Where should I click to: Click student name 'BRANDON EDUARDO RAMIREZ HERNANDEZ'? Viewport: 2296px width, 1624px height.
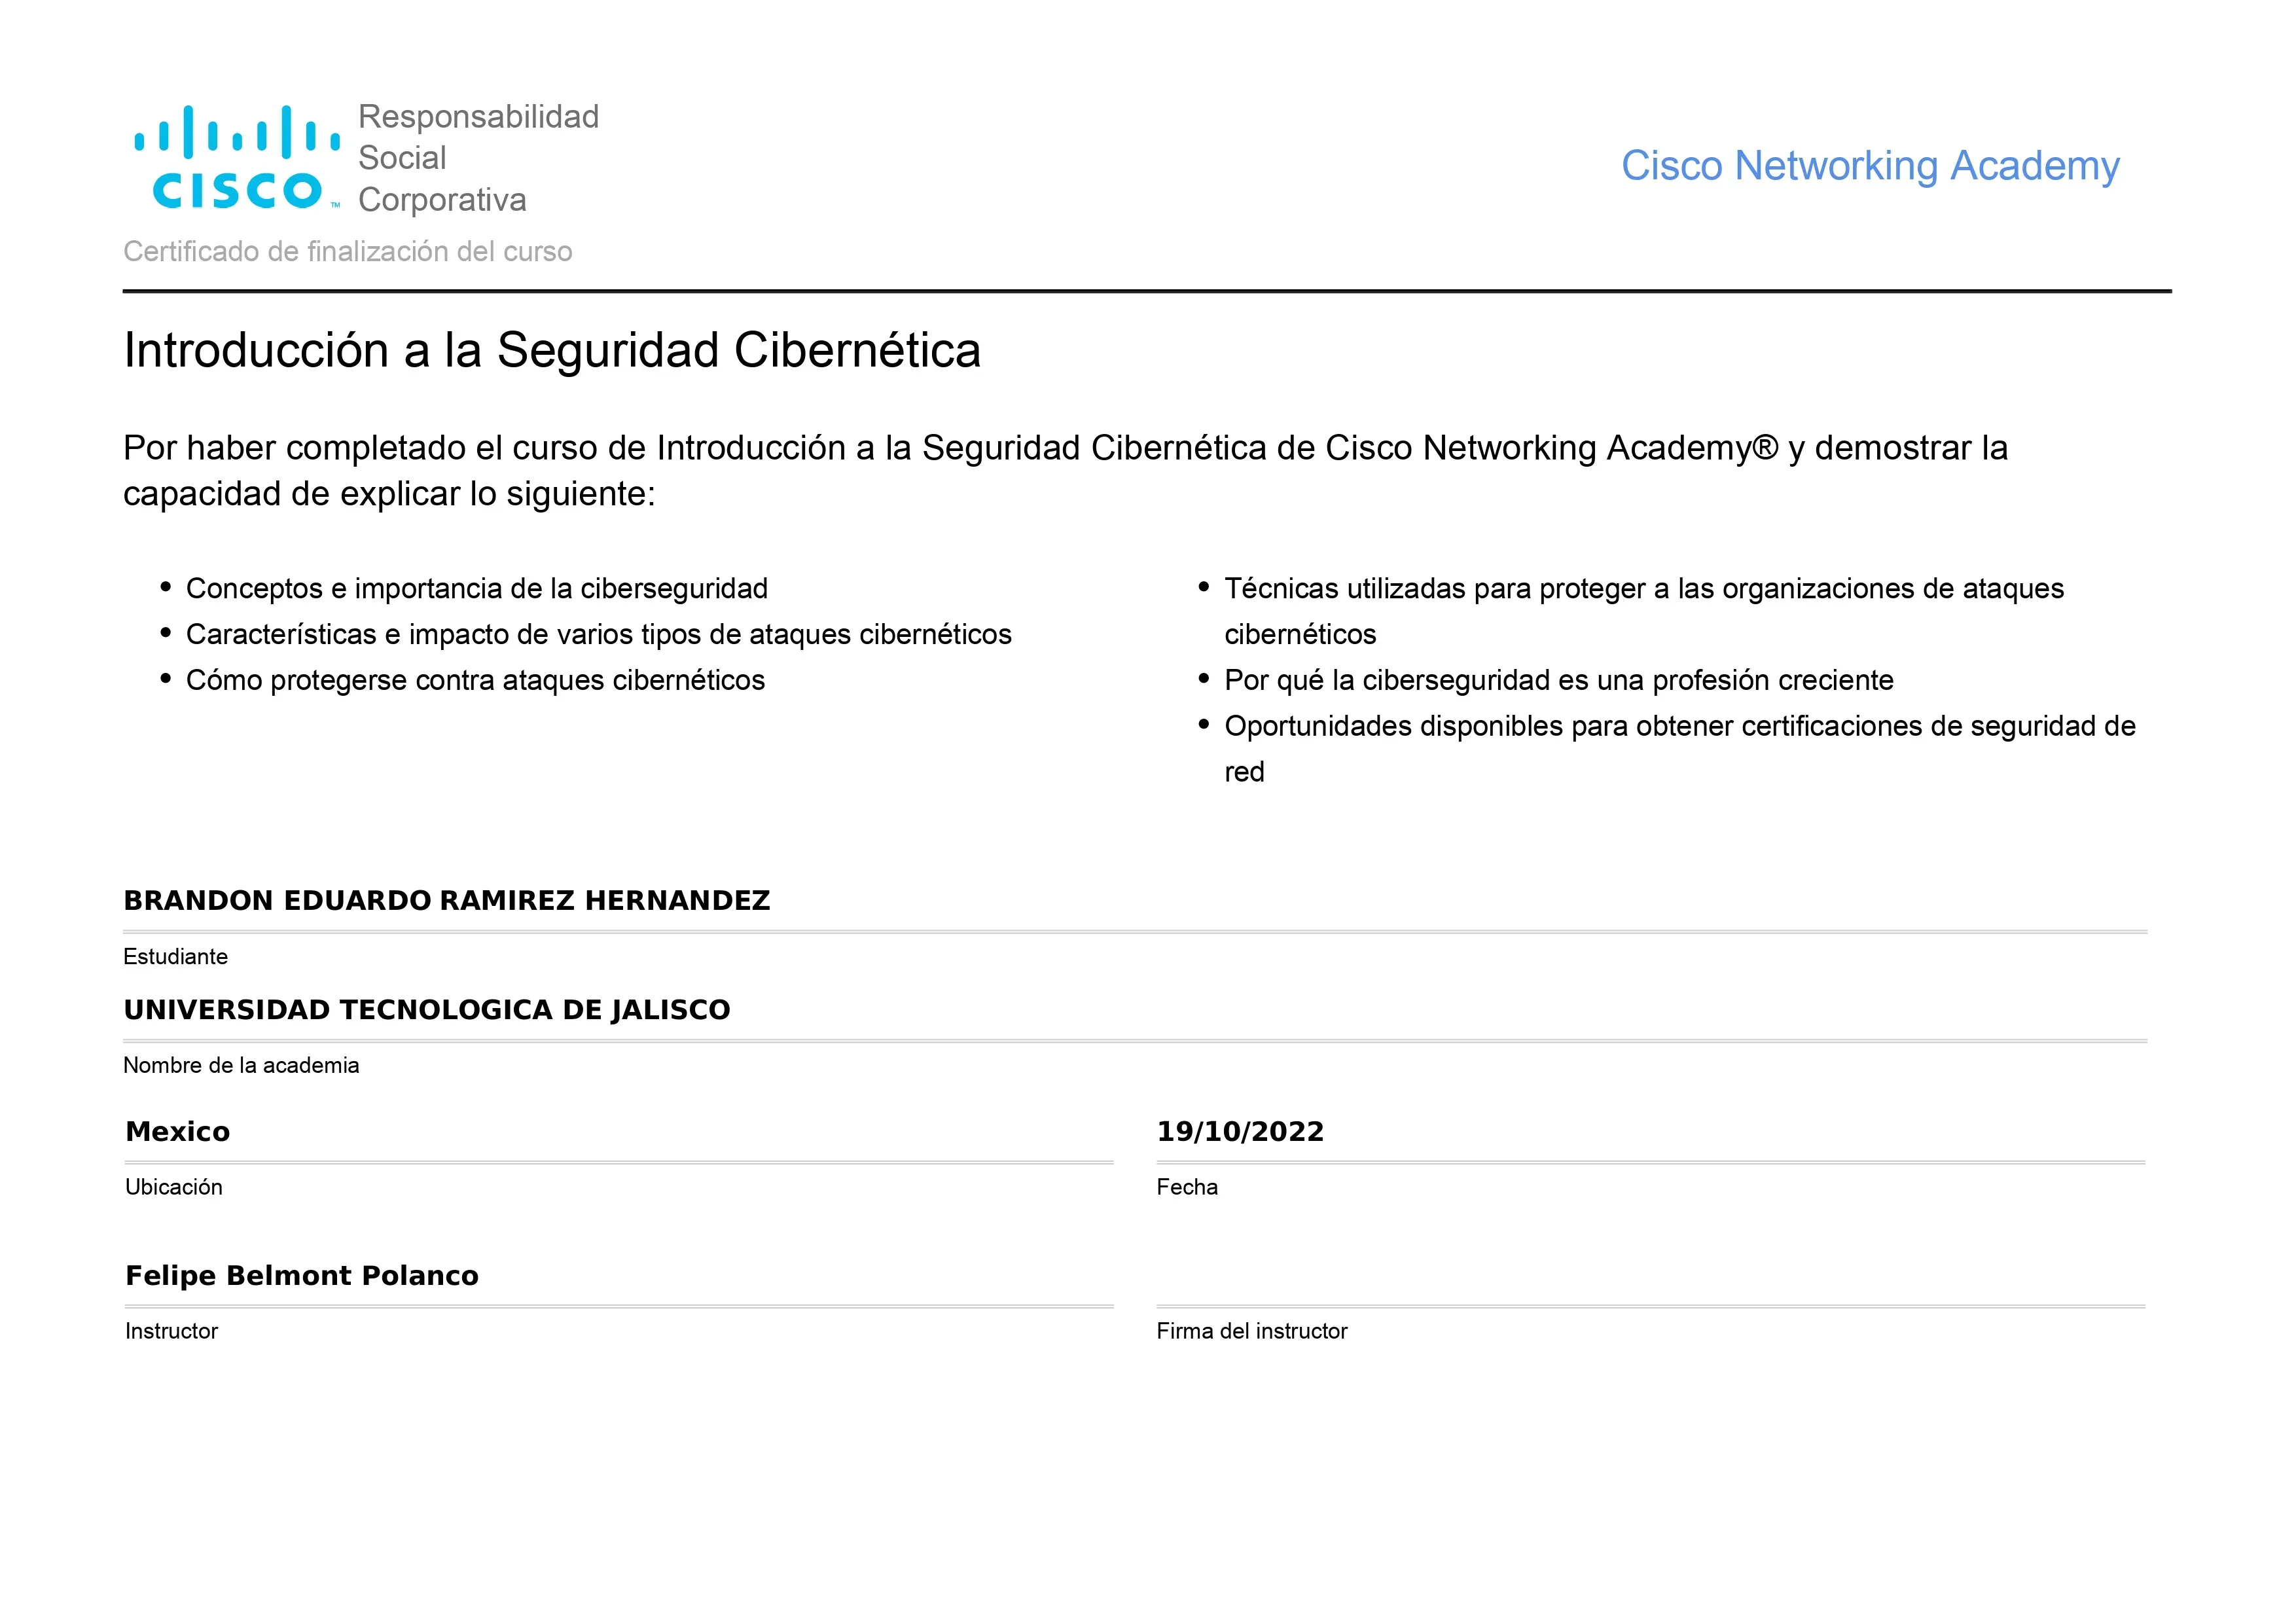click(447, 901)
